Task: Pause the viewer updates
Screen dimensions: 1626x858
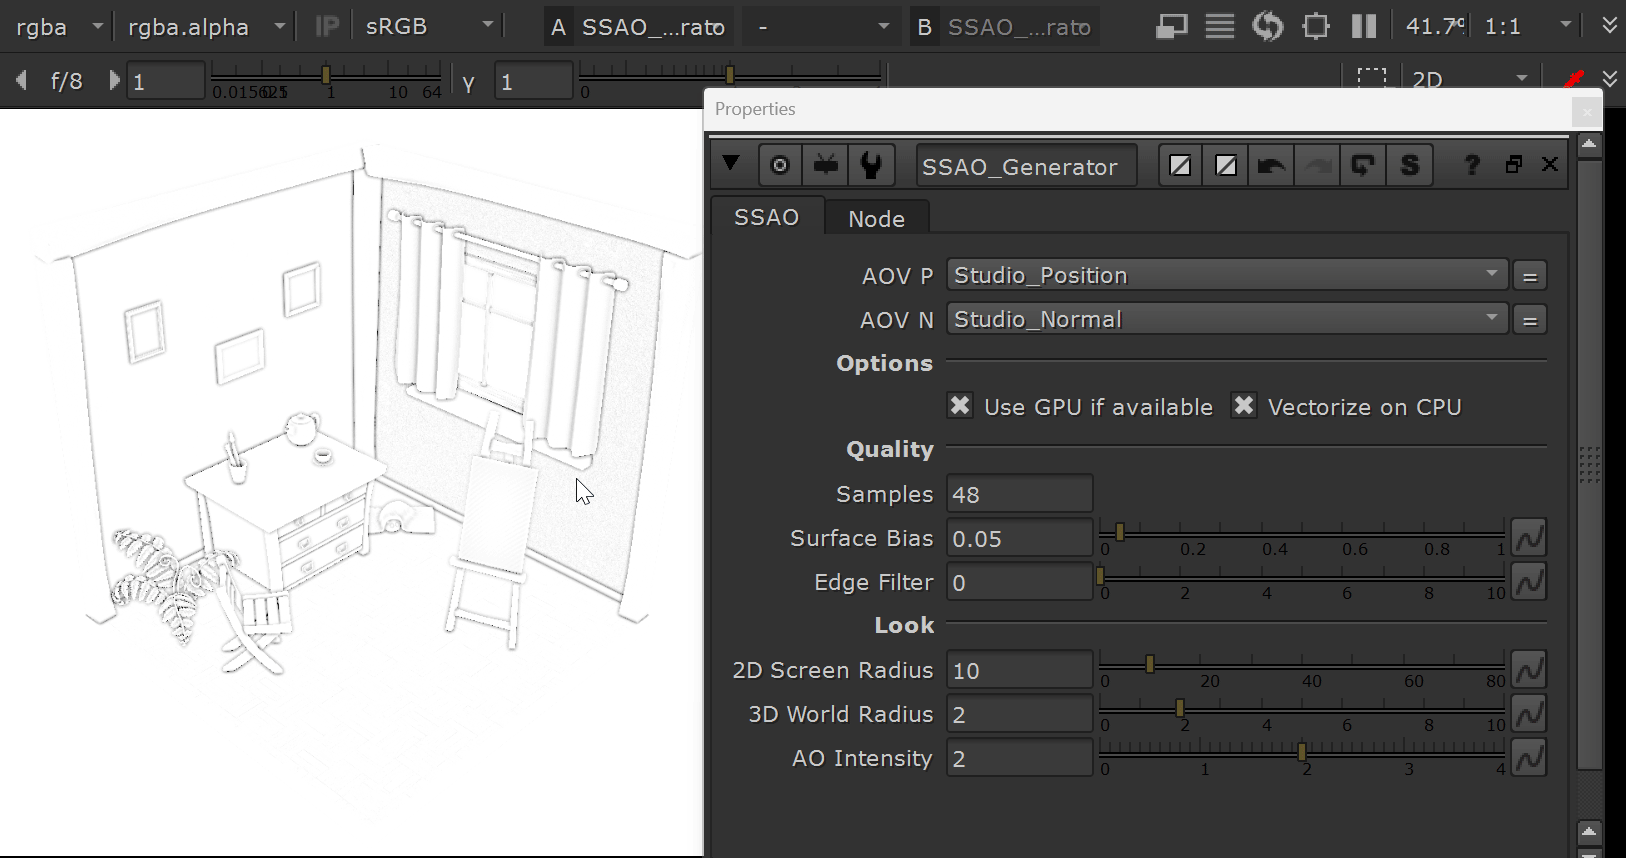Action: click(1364, 26)
